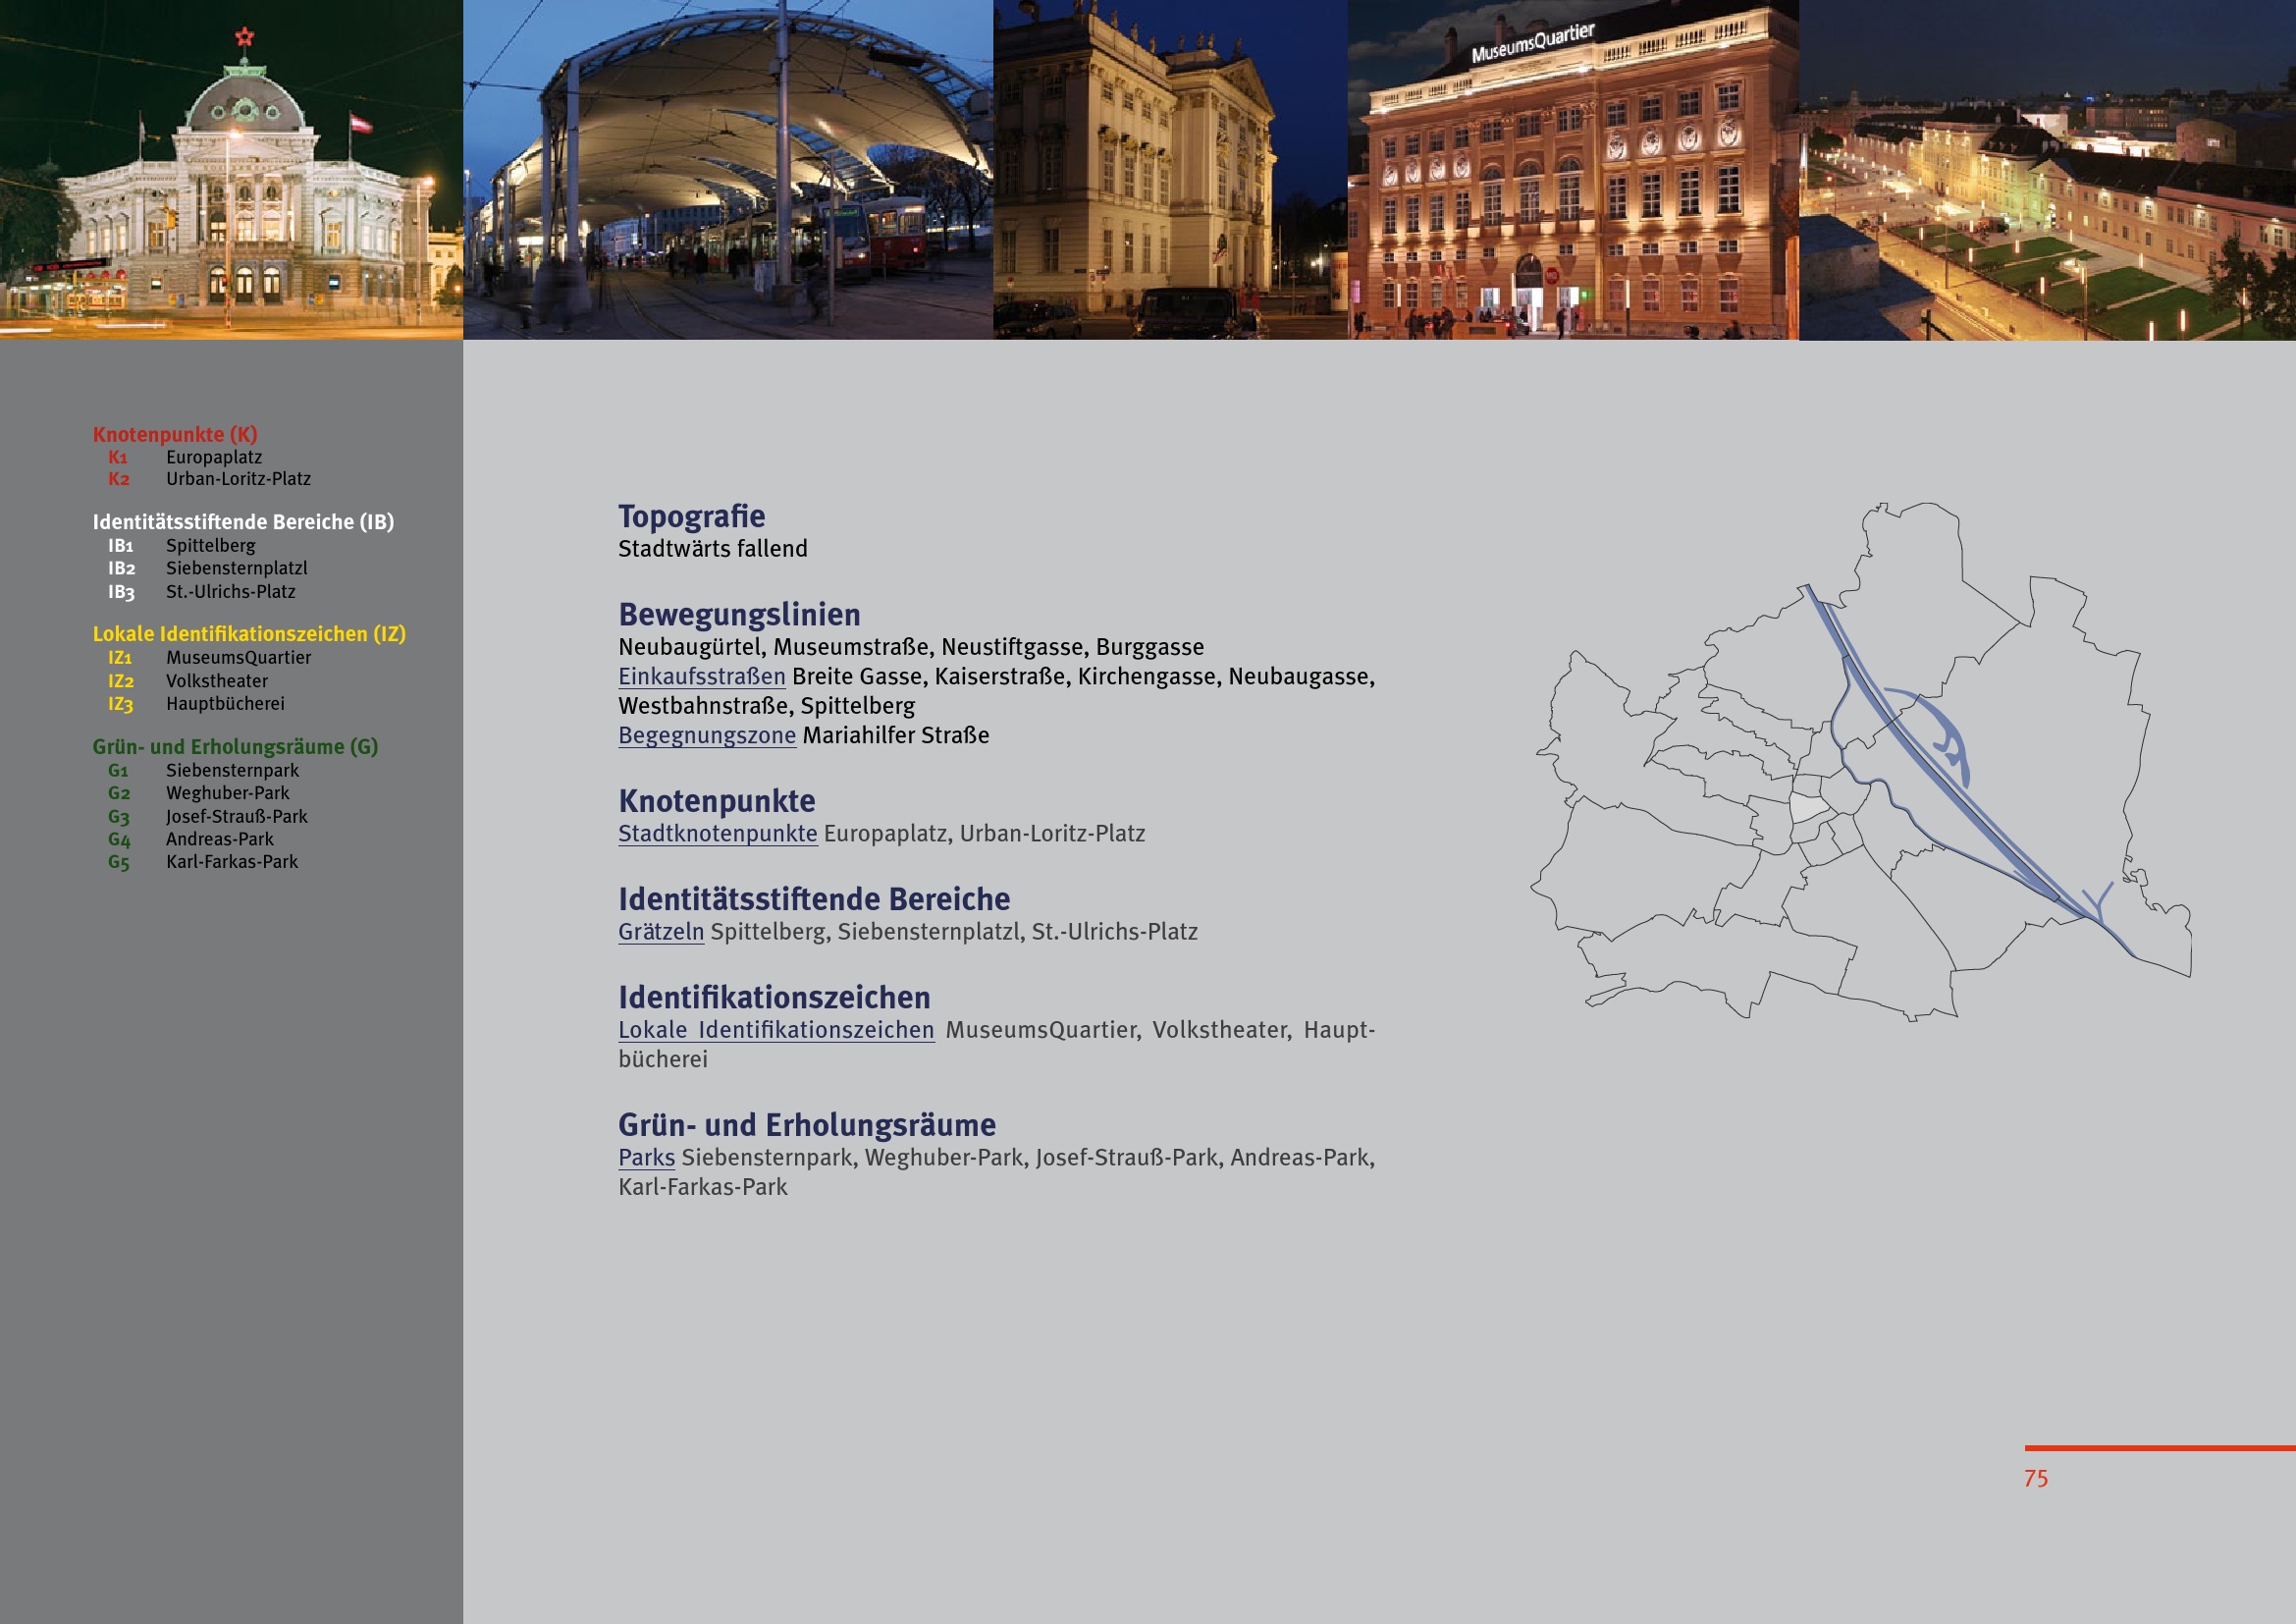2296x1624 pixels.
Task: Click the Knotenpunkte (K) red sidebar heading
Action: pos(175,435)
